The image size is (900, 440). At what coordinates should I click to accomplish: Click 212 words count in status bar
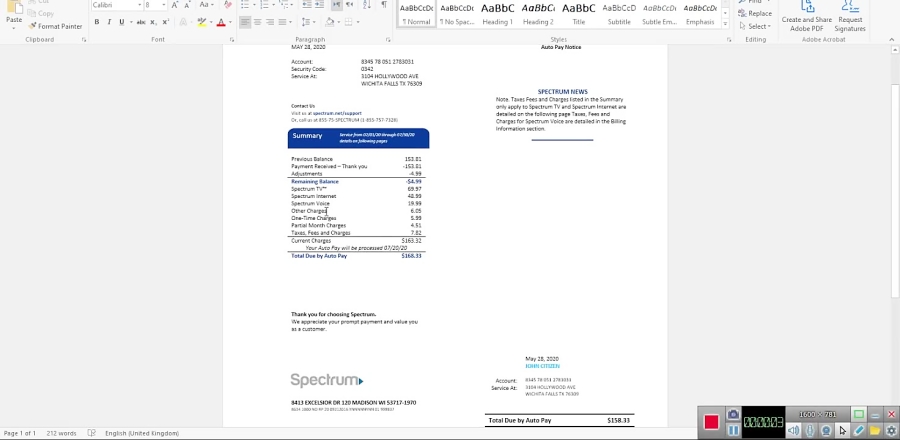tap(61, 433)
